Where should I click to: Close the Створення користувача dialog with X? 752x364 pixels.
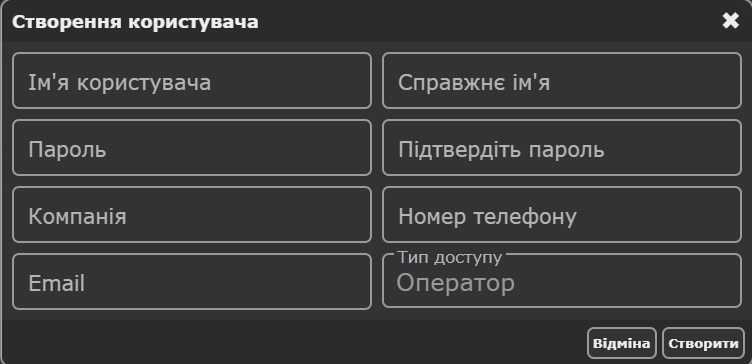coord(730,21)
